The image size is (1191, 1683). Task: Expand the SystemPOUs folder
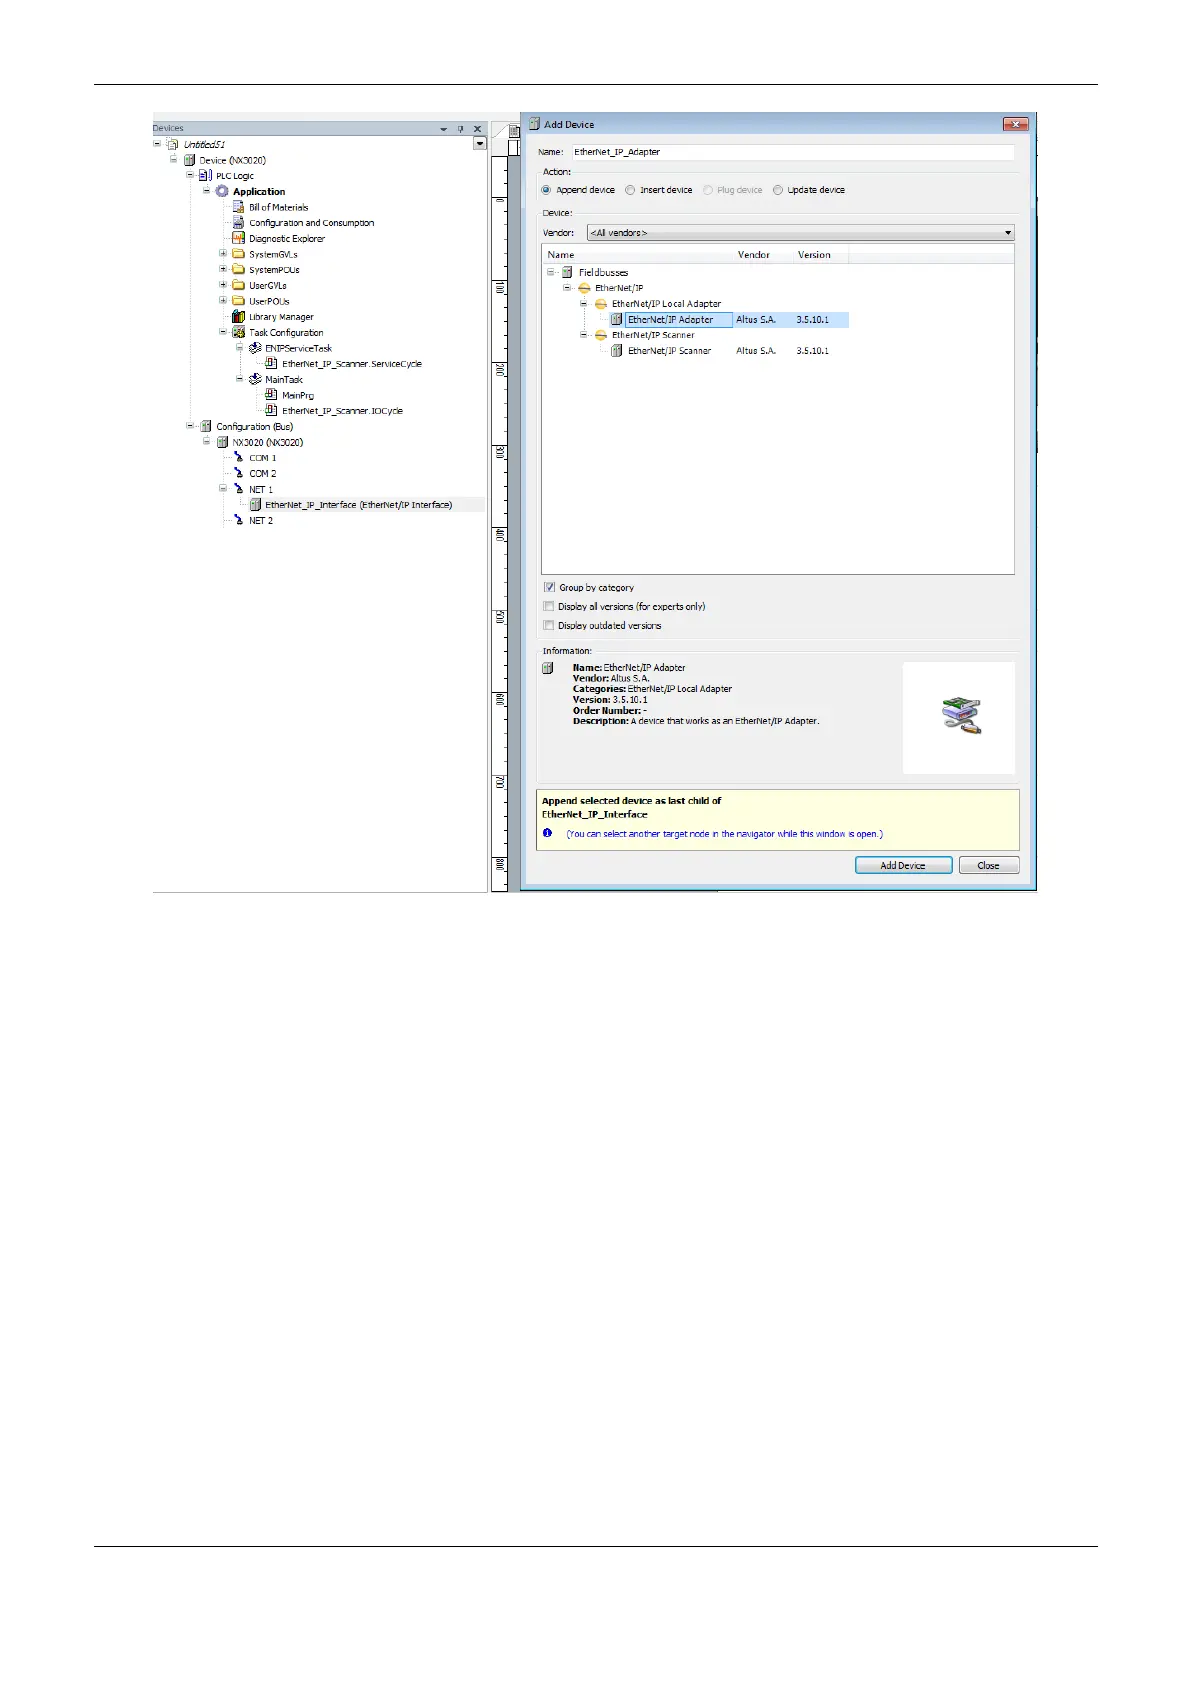click(223, 269)
